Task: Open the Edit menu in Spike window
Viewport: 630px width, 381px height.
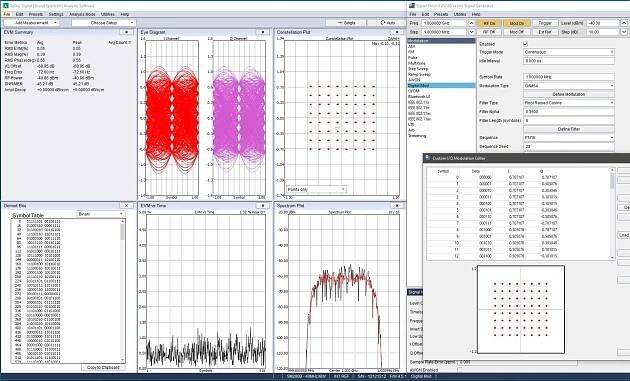Action: pyautogui.click(x=20, y=14)
